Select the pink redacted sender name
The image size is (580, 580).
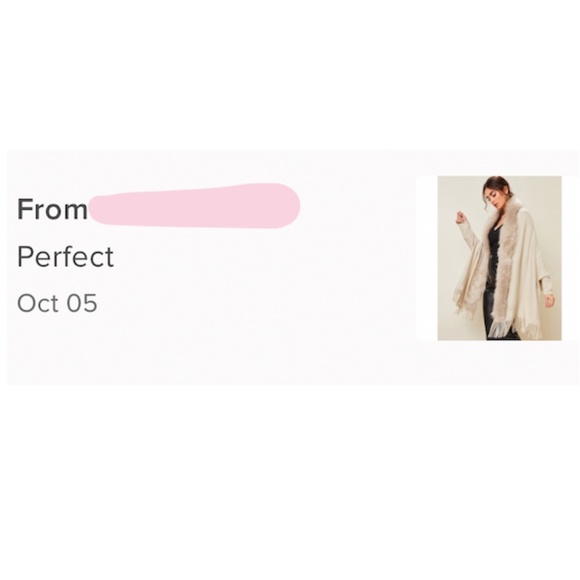(x=195, y=206)
